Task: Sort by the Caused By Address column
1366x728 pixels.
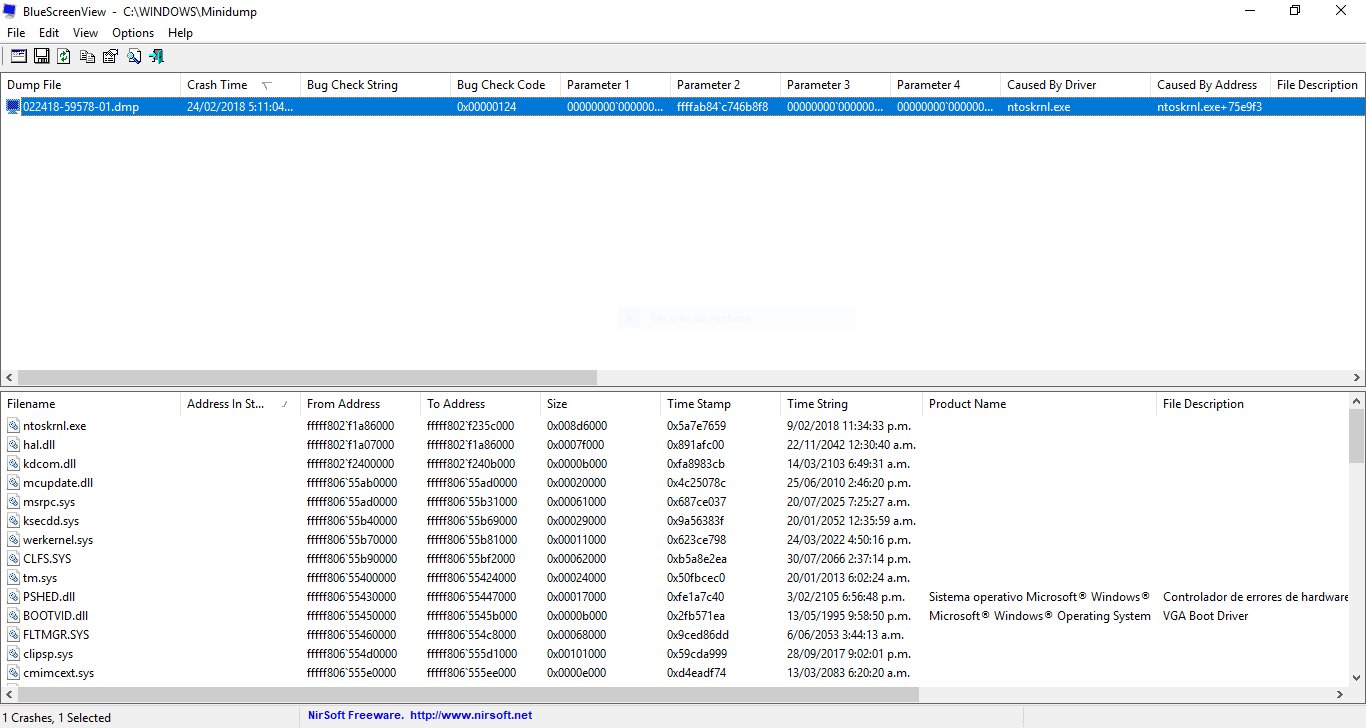Action: (x=1210, y=85)
